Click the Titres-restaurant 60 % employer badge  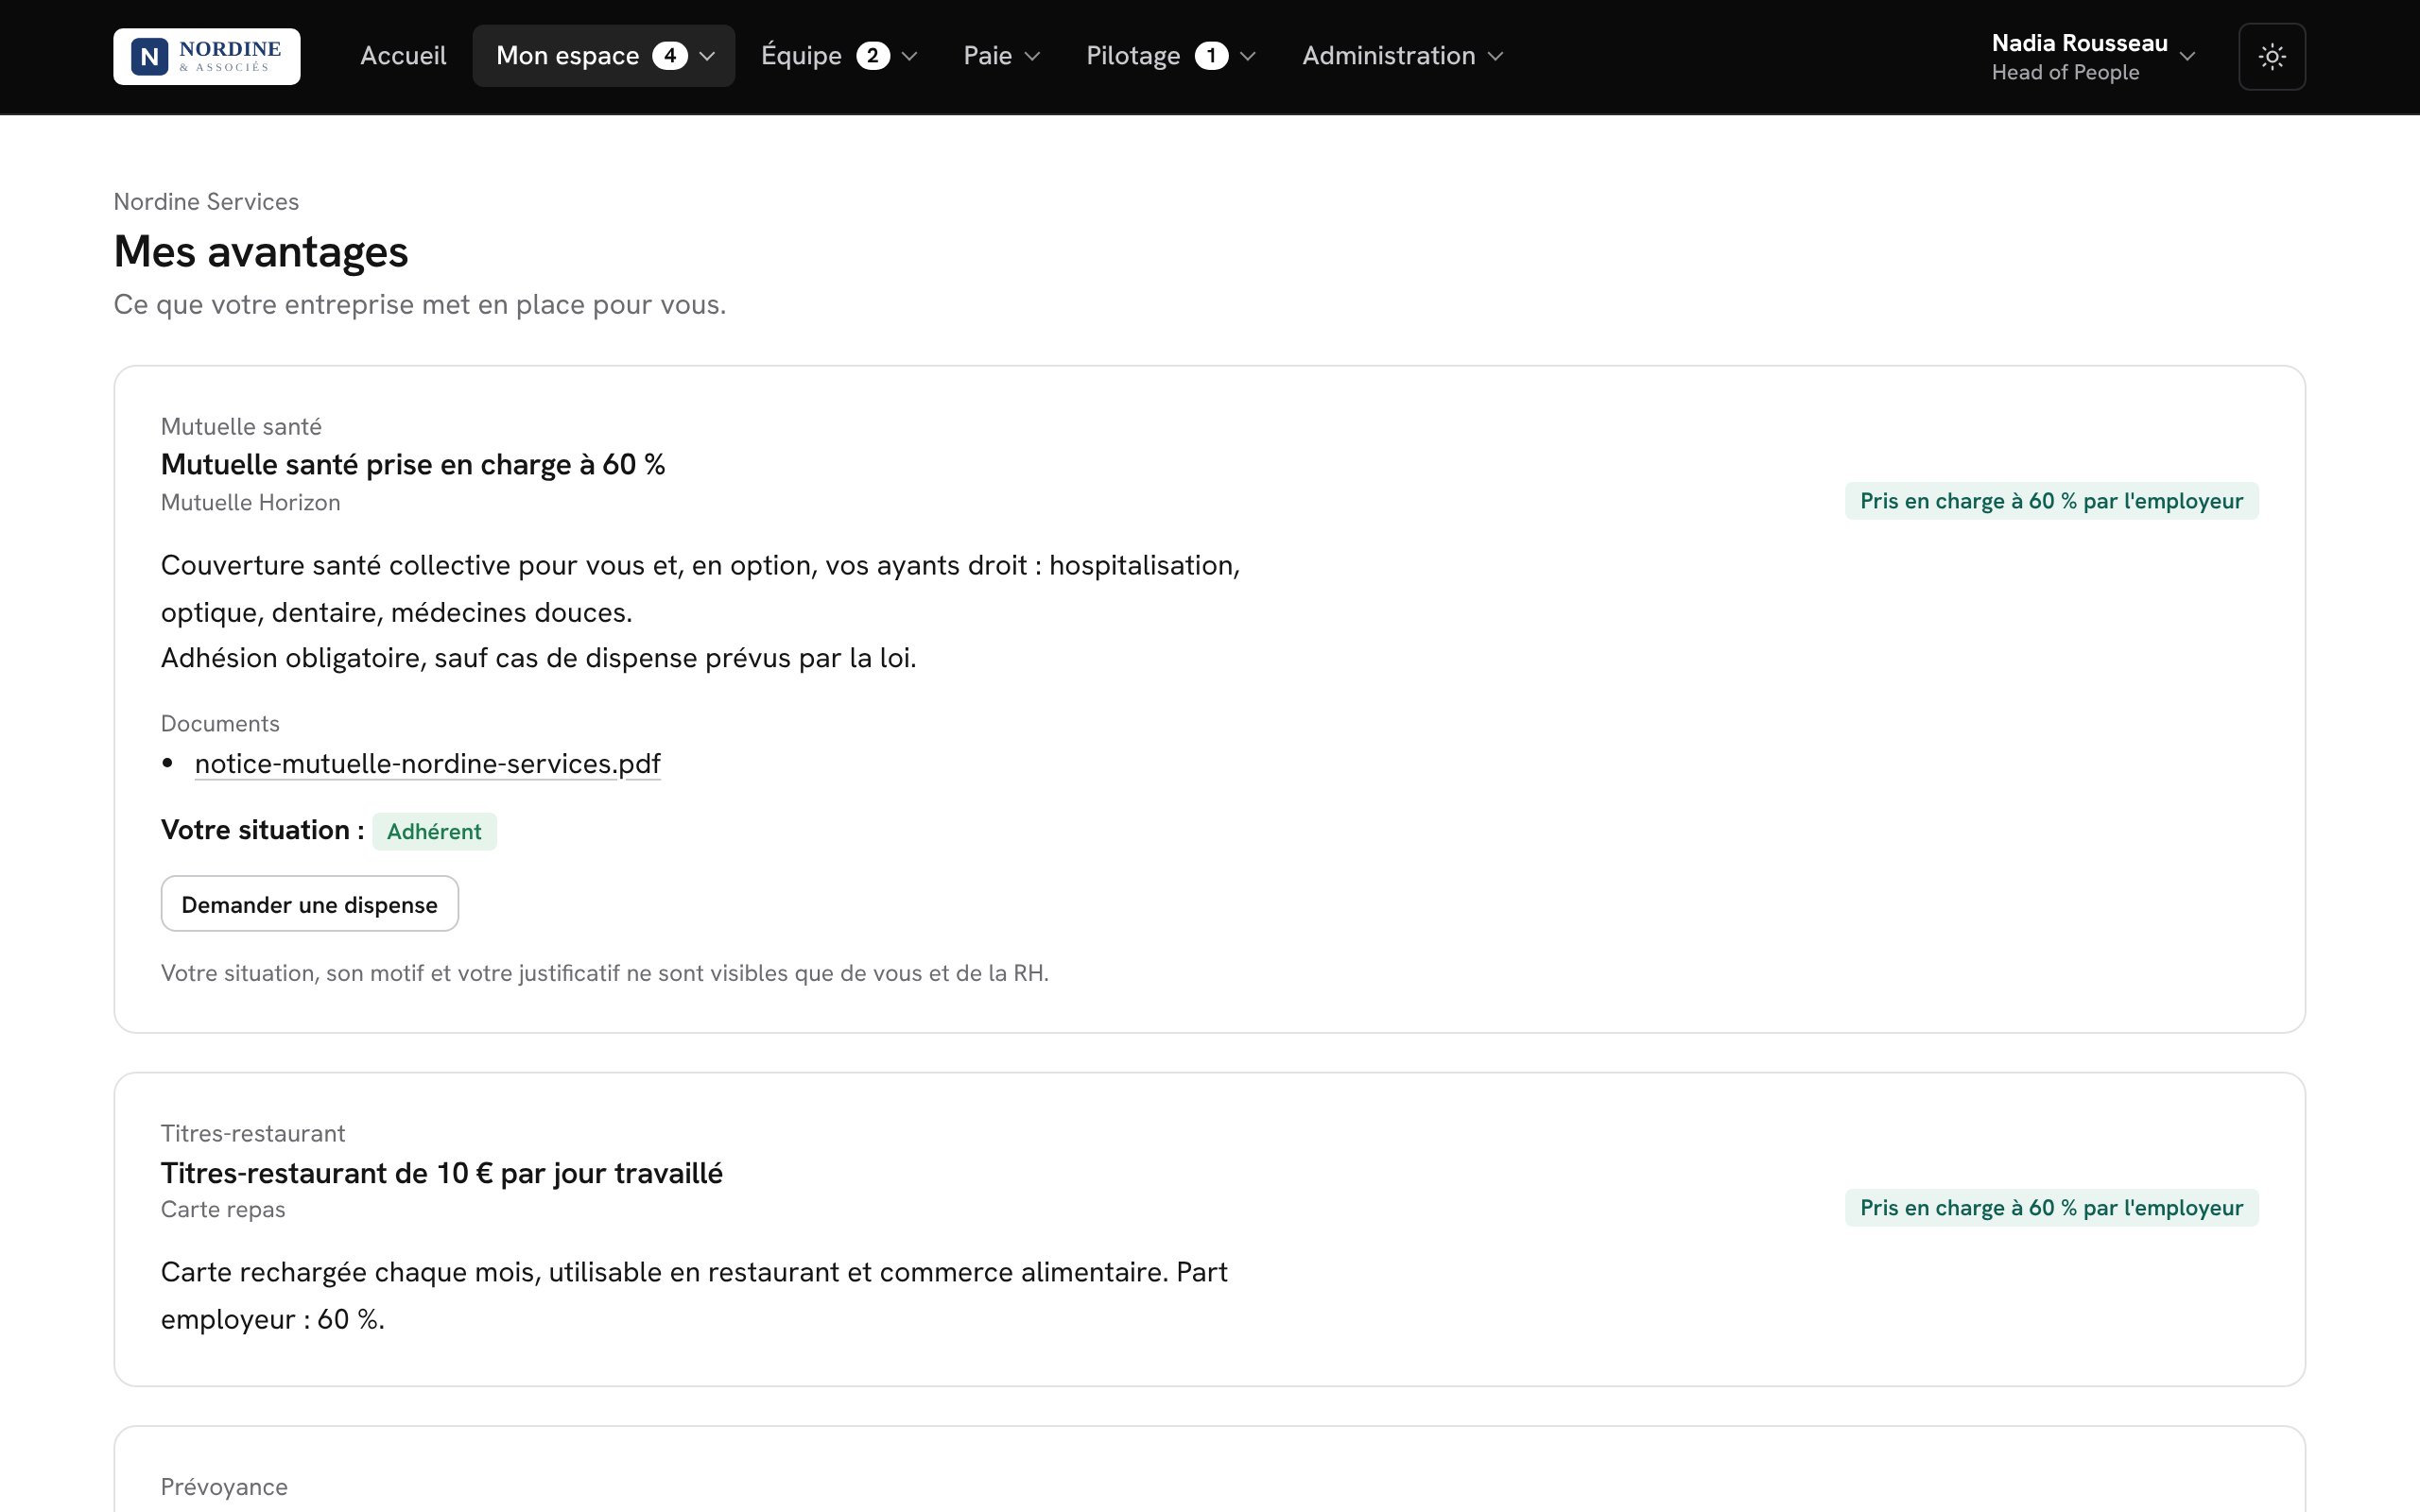[2051, 1208]
